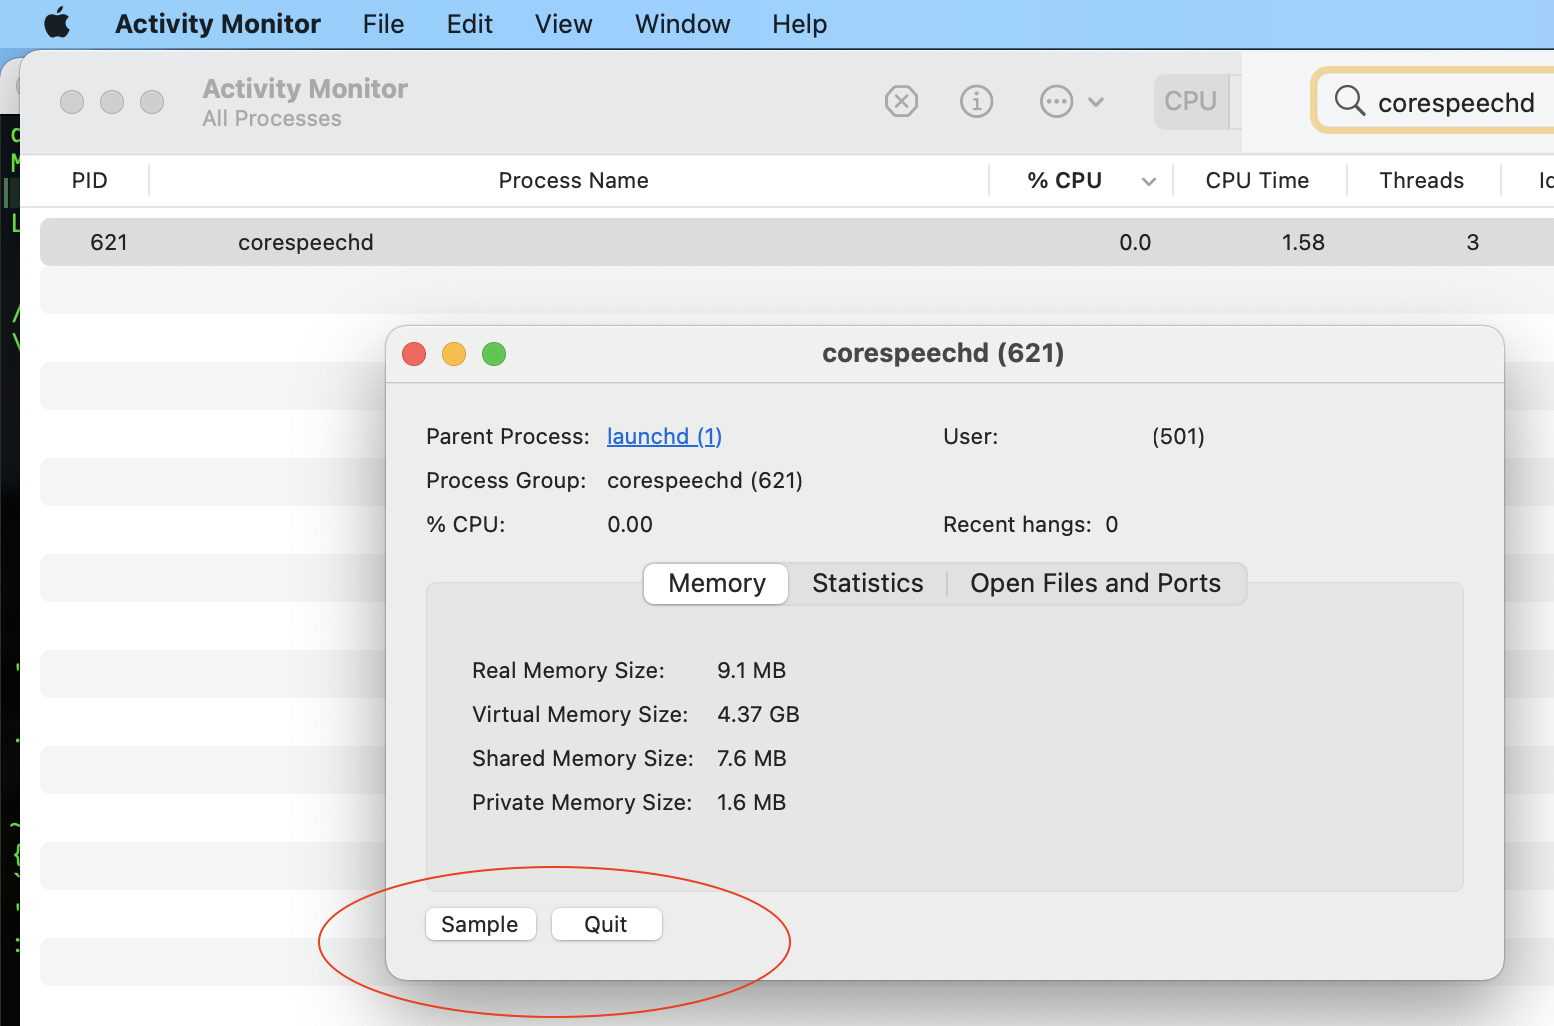
Task: Click the All Processes subtitle
Action: pos(272,119)
